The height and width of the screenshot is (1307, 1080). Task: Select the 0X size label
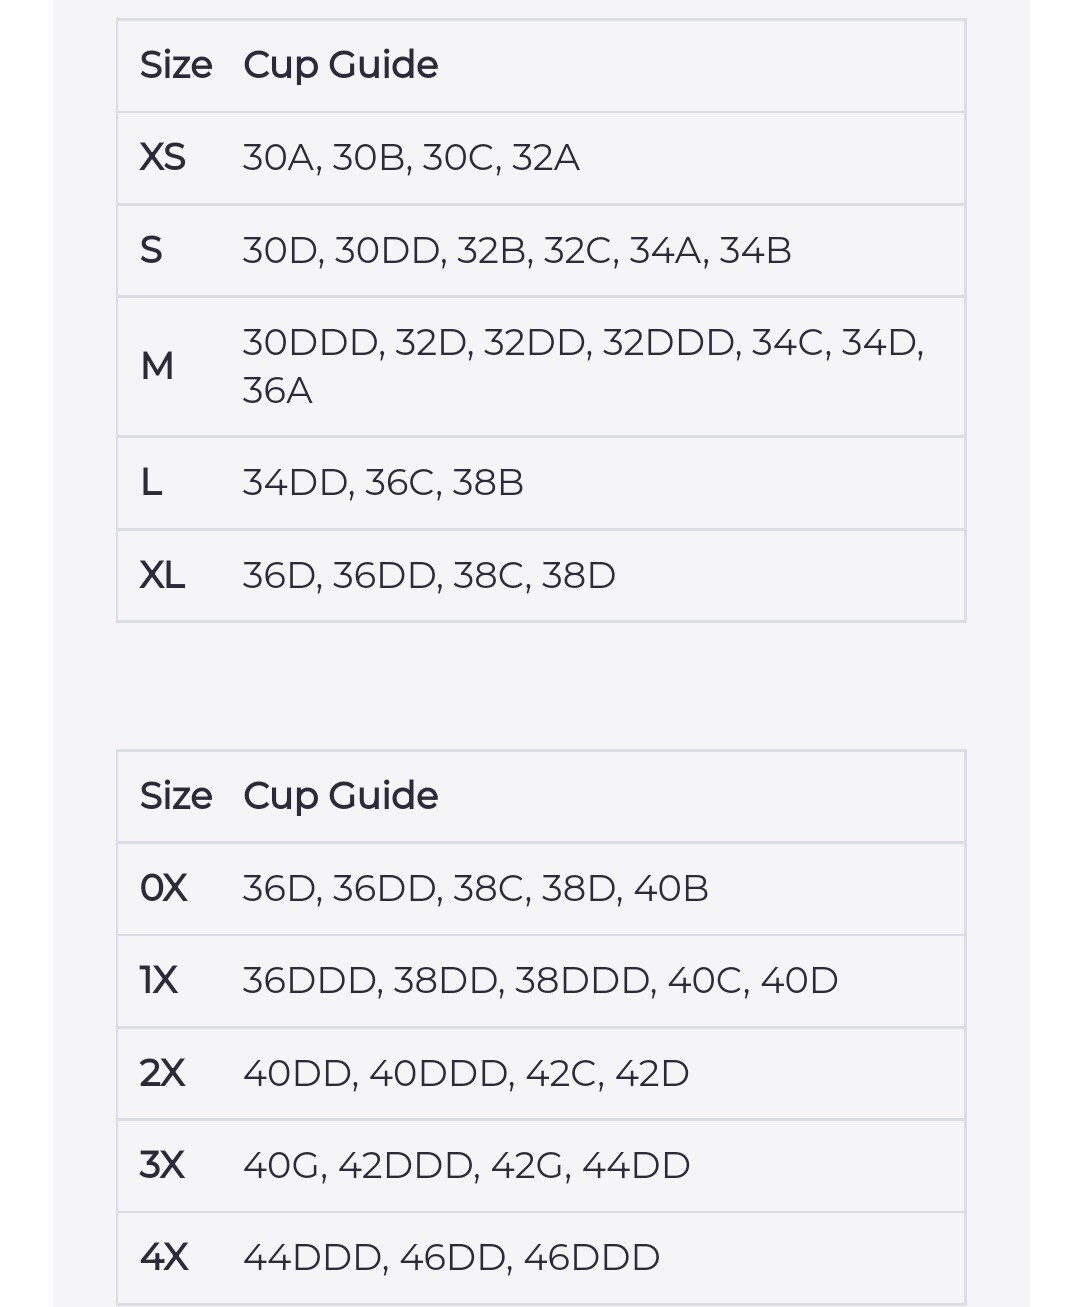163,888
